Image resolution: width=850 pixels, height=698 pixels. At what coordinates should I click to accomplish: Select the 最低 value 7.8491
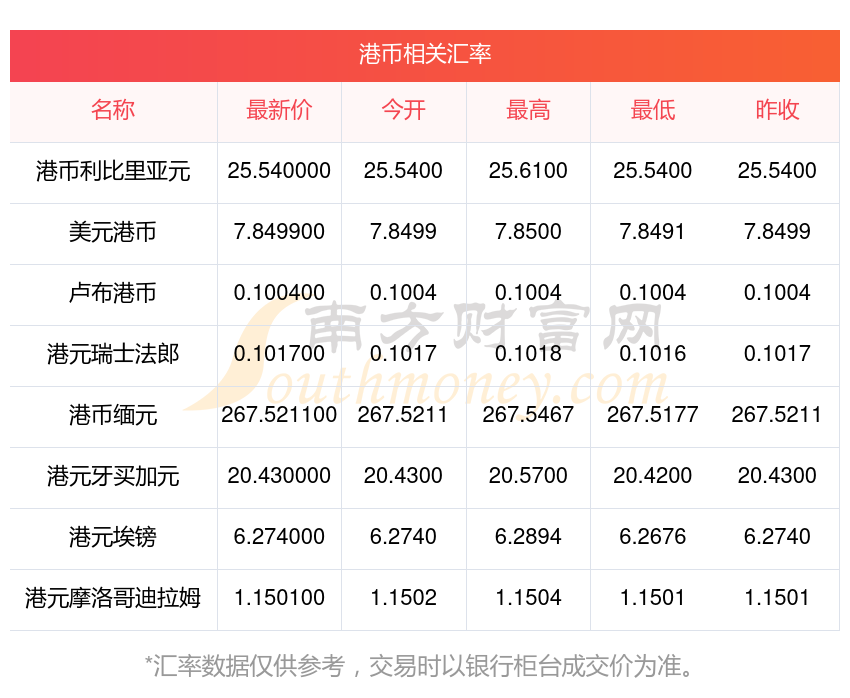tap(653, 232)
